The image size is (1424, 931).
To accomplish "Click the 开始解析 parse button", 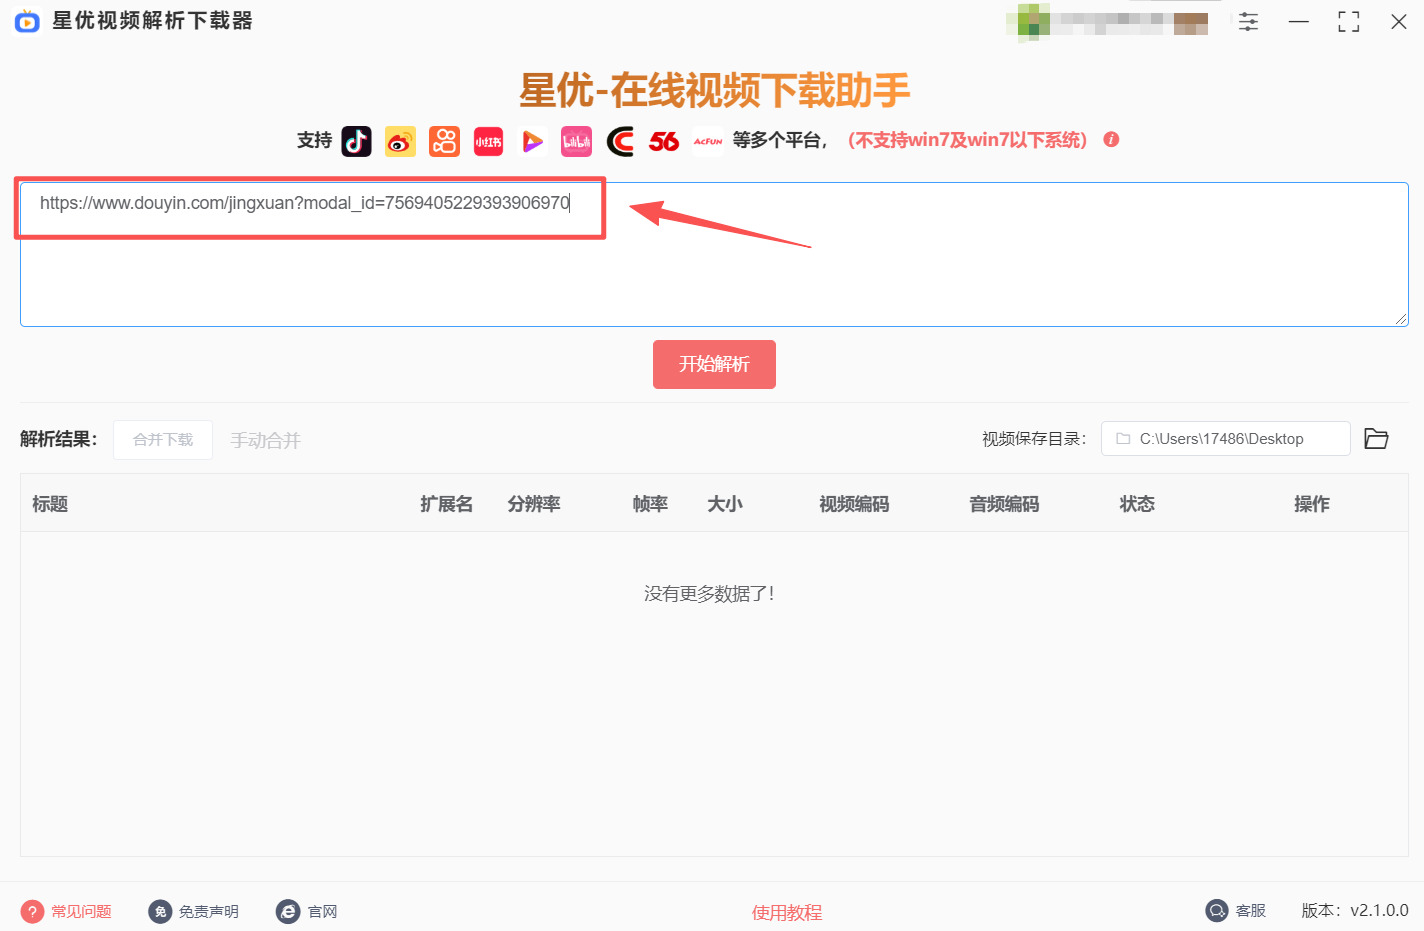I will 714,364.
